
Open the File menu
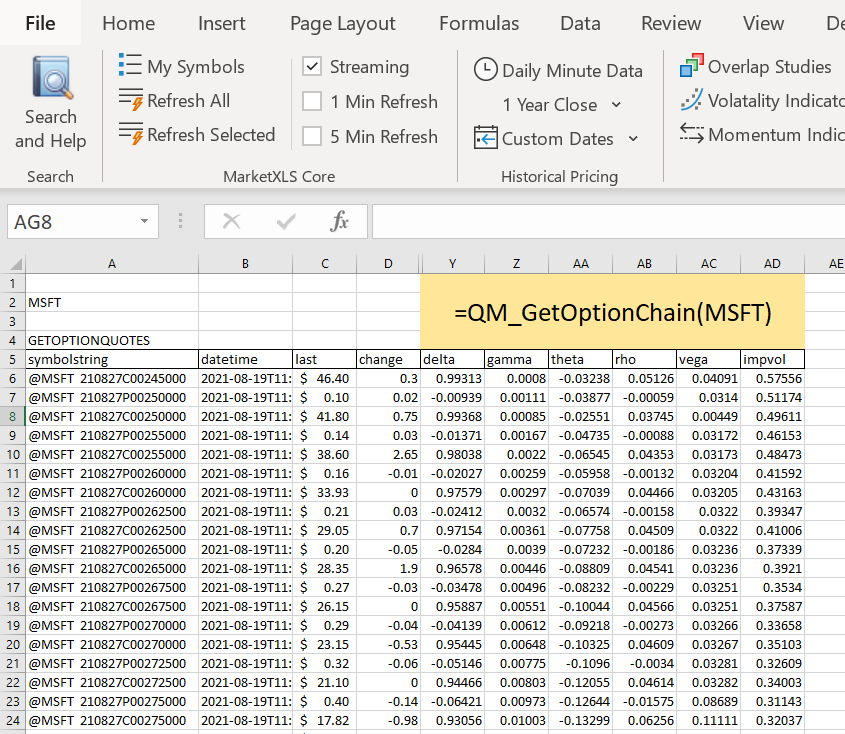[39, 23]
